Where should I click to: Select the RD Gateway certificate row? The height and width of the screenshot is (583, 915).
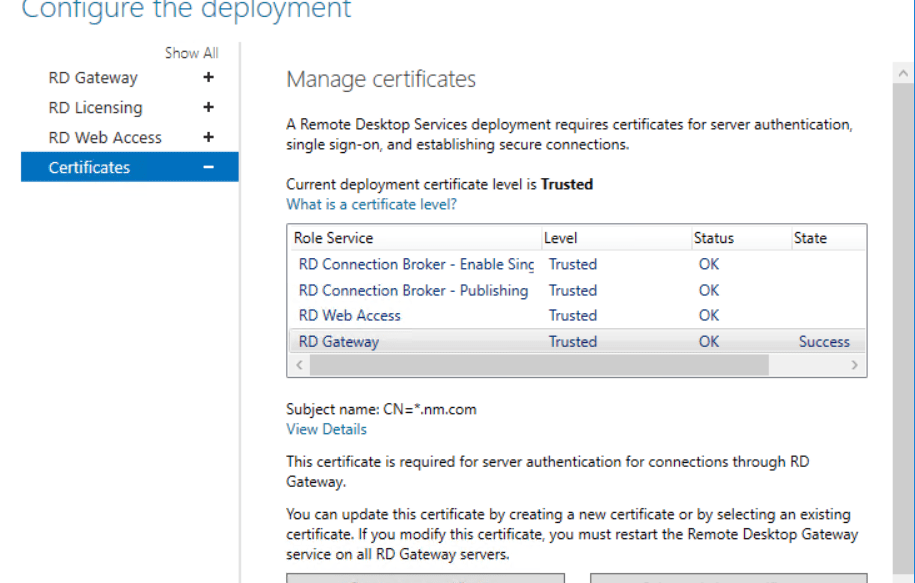(339, 342)
